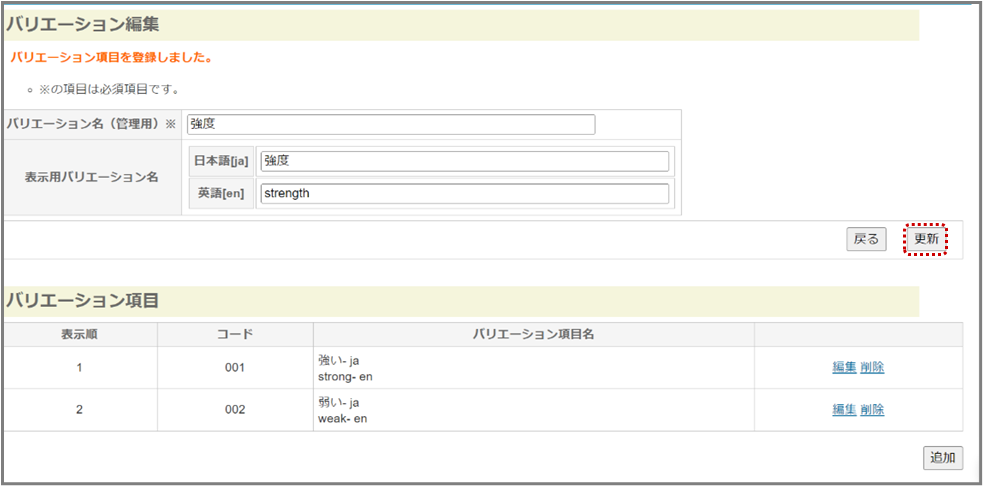Click 削除 link for code 002
983x486 pixels.
pyautogui.click(x=872, y=410)
